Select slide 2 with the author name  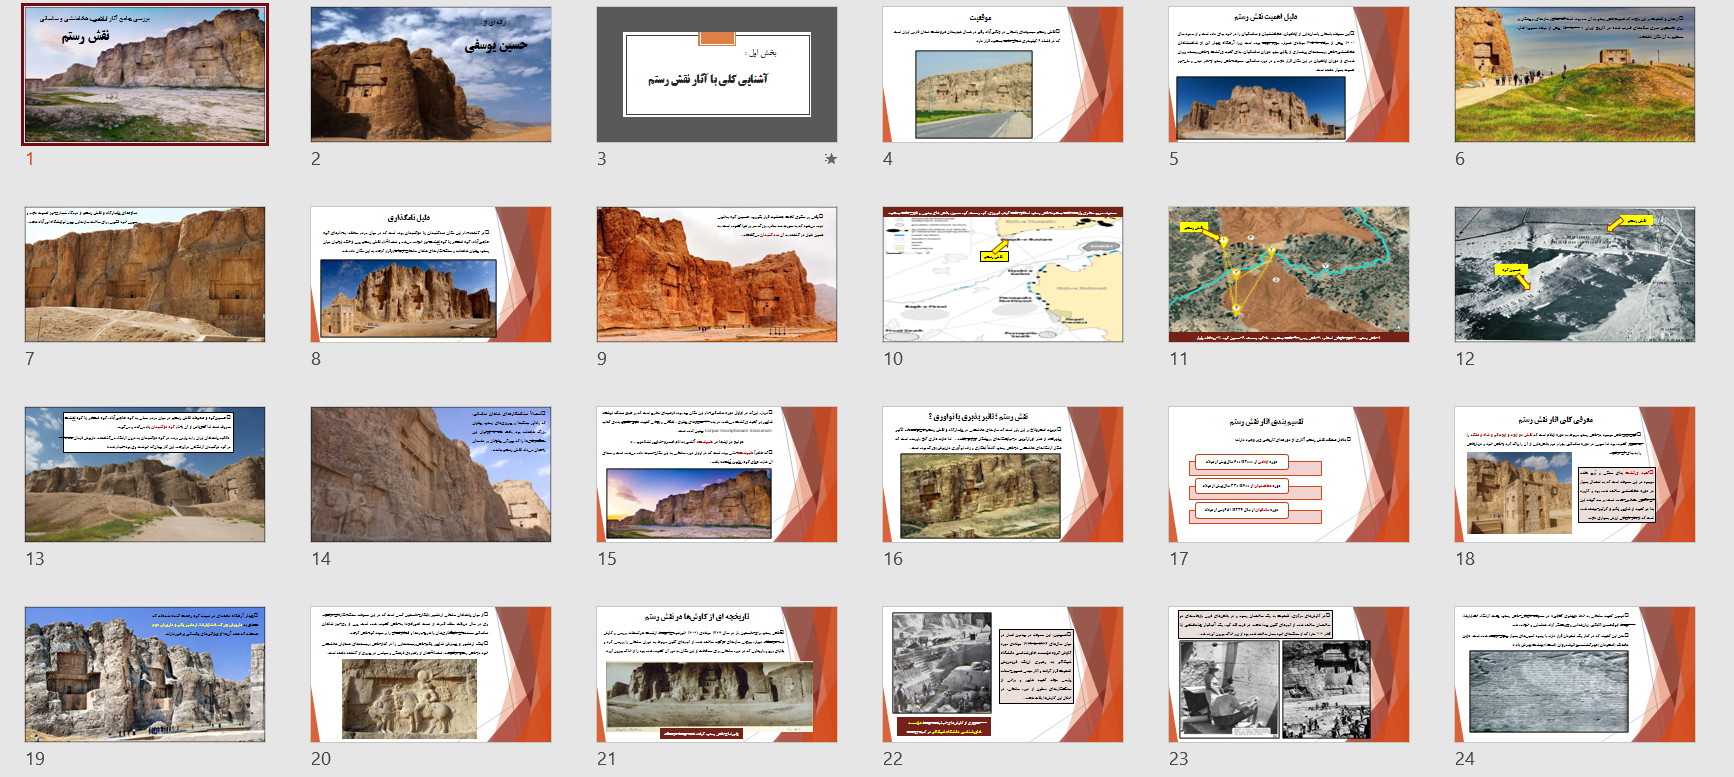431,75
